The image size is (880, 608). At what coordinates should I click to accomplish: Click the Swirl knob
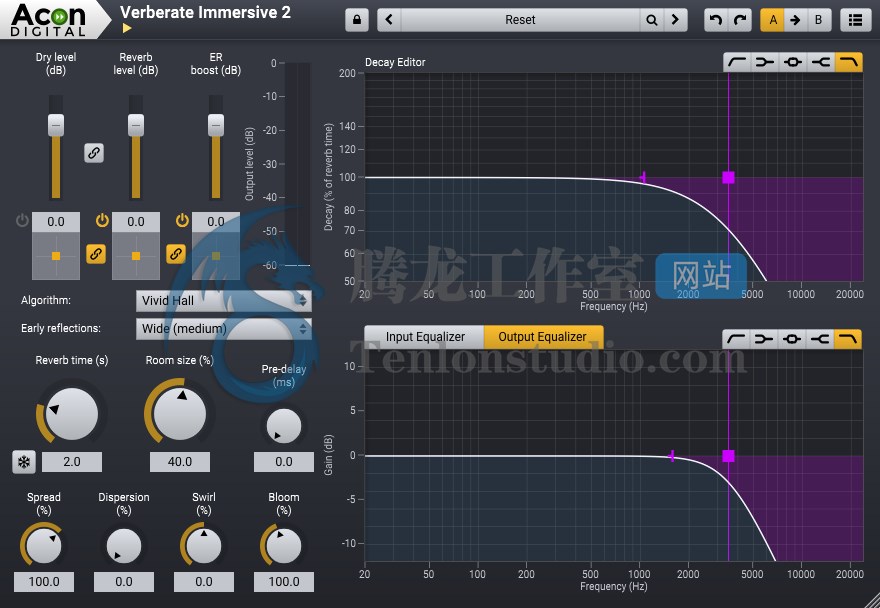[204, 545]
